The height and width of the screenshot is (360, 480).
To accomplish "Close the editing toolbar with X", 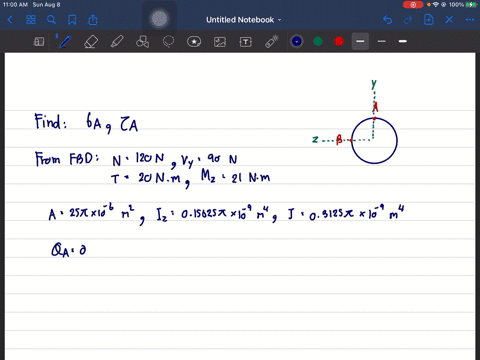I will coord(449,20).
